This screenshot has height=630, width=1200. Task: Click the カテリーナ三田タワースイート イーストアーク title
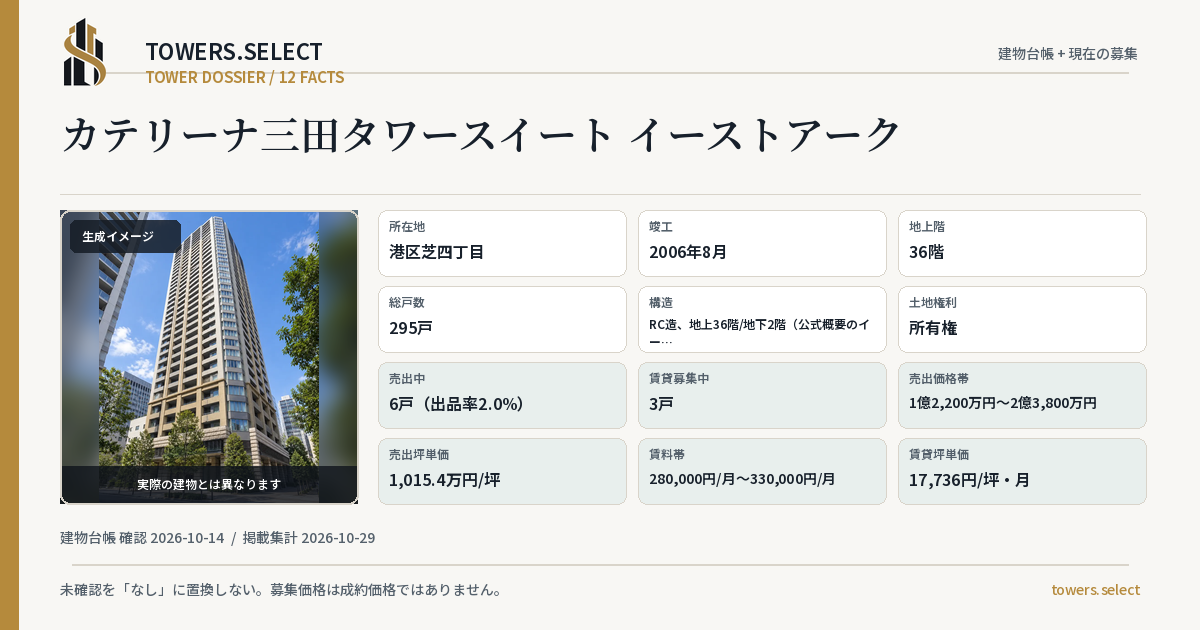[x=482, y=135]
